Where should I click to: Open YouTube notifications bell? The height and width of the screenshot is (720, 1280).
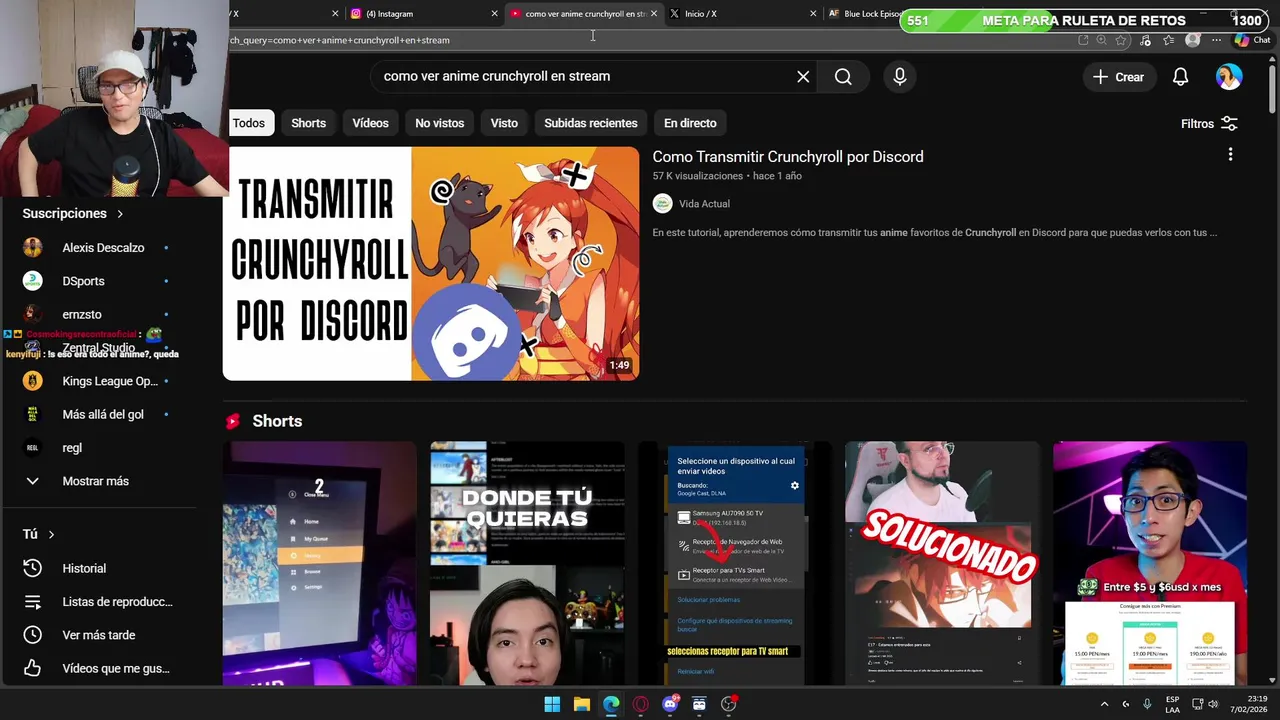(1180, 77)
